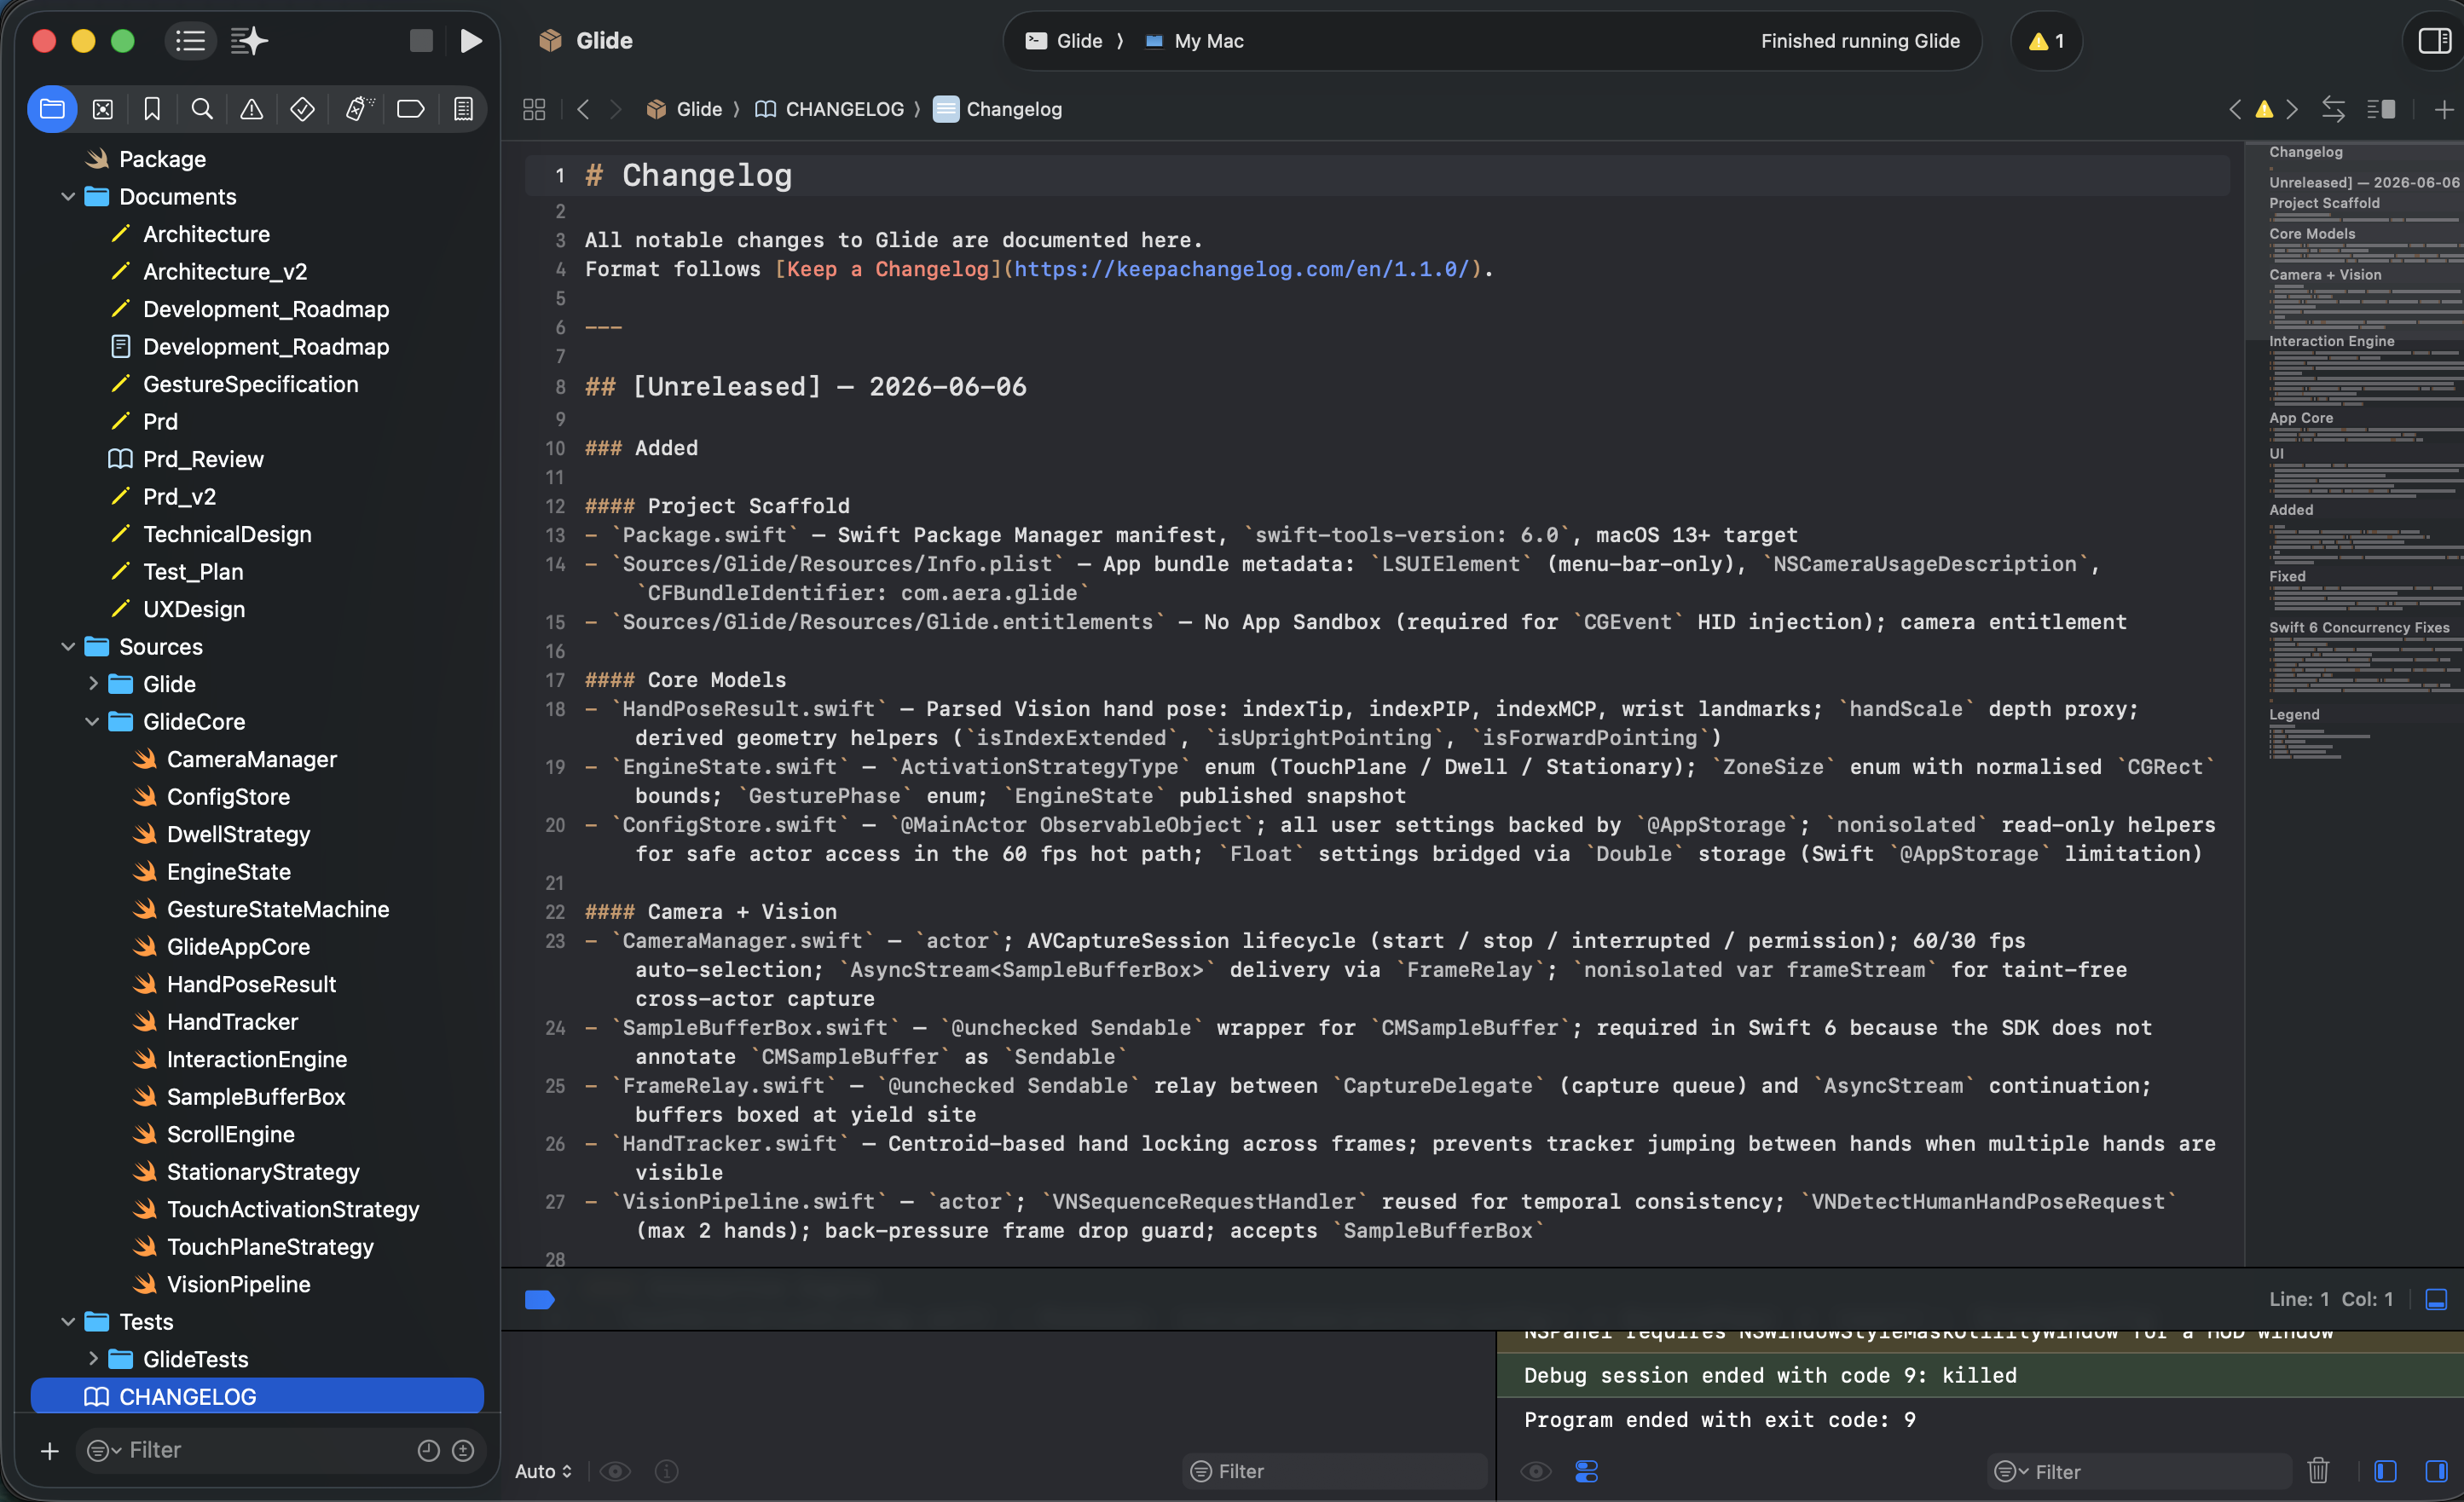Open the Bookmark navigator
The height and width of the screenshot is (1502, 2464).
(152, 109)
